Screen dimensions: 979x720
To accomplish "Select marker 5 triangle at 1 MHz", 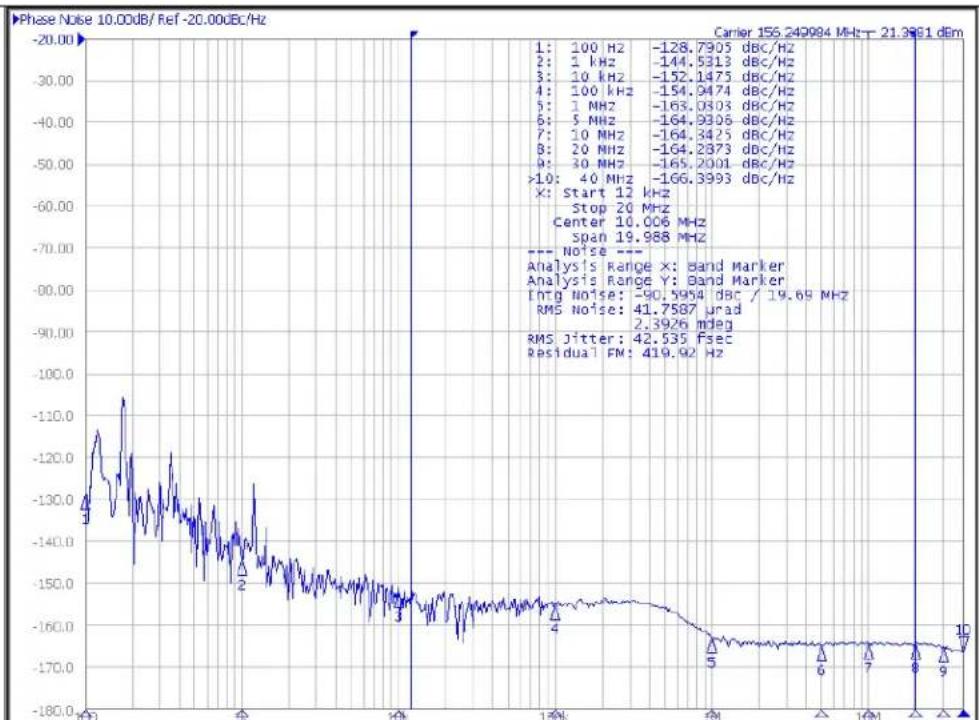I will (x=711, y=645).
